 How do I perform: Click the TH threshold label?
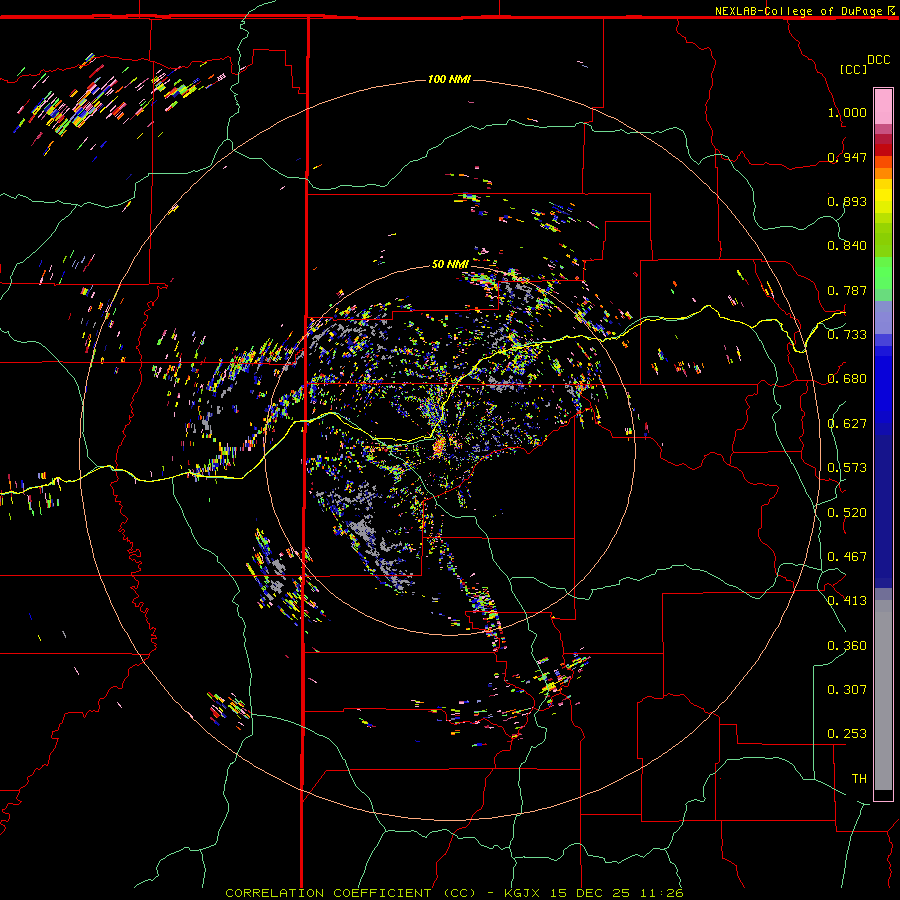click(859, 779)
